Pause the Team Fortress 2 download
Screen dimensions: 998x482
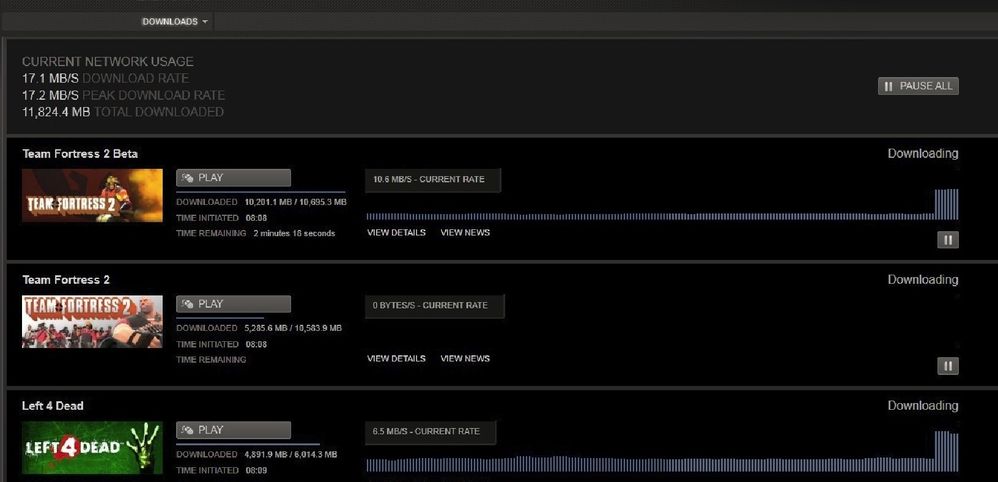(x=948, y=366)
